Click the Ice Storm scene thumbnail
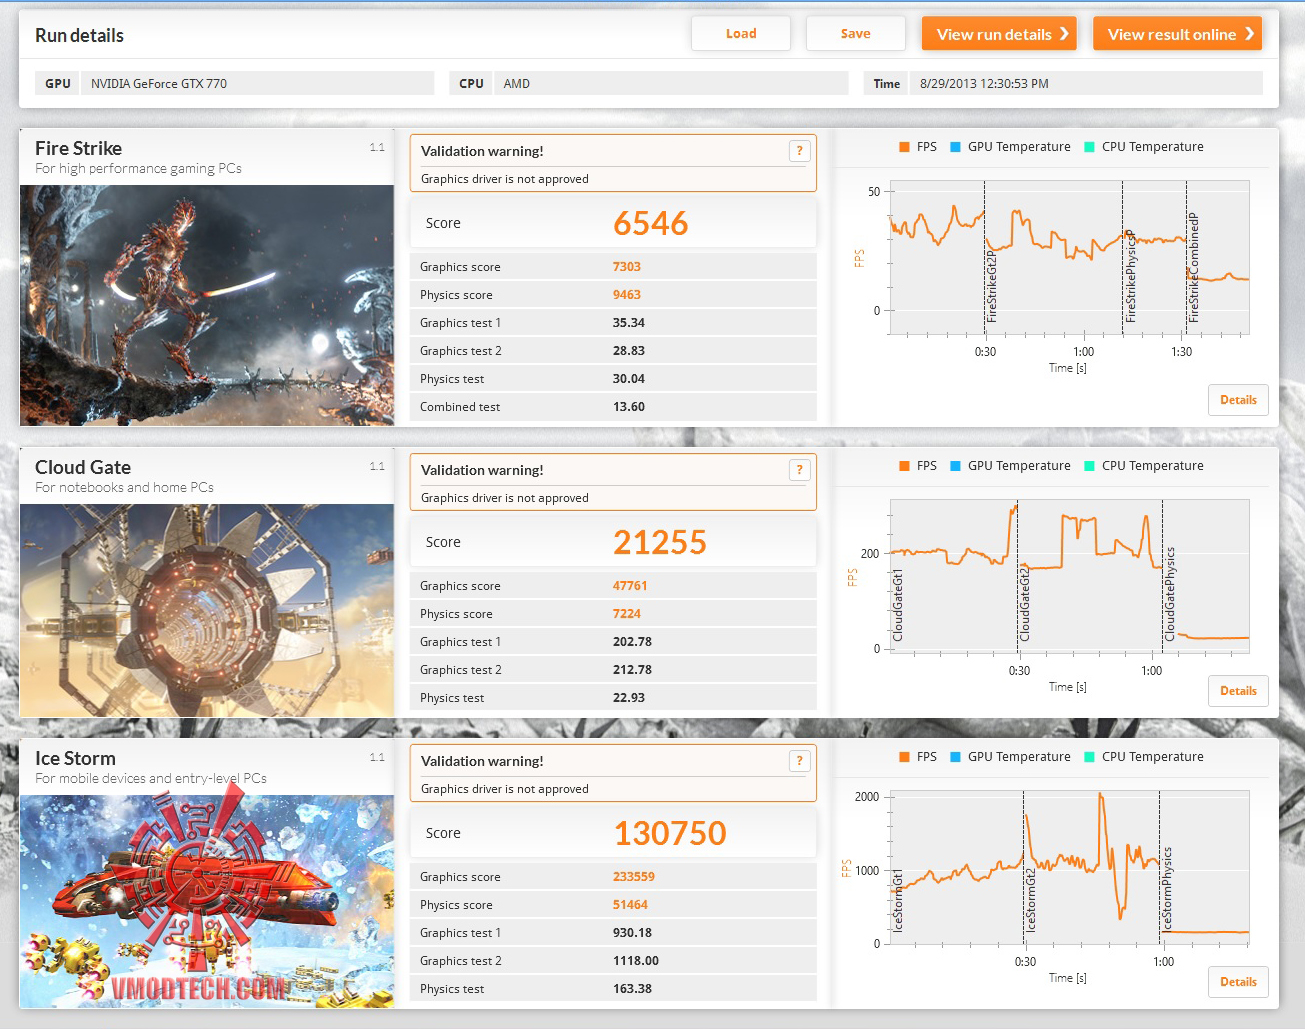Viewport: 1305px width, 1029px height. [x=207, y=901]
